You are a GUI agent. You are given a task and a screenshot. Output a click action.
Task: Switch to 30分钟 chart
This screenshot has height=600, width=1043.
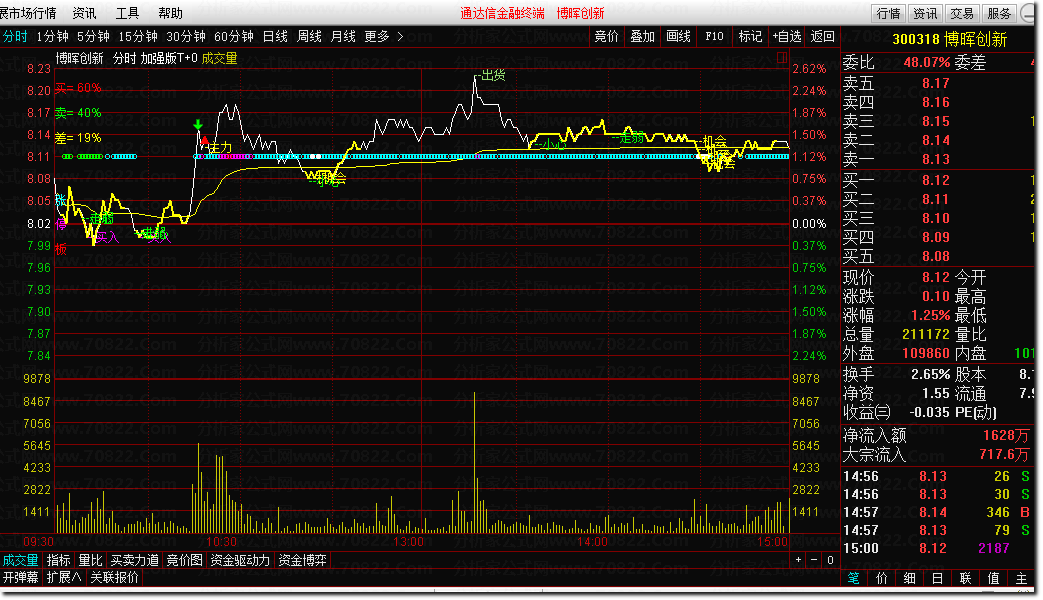tap(186, 37)
